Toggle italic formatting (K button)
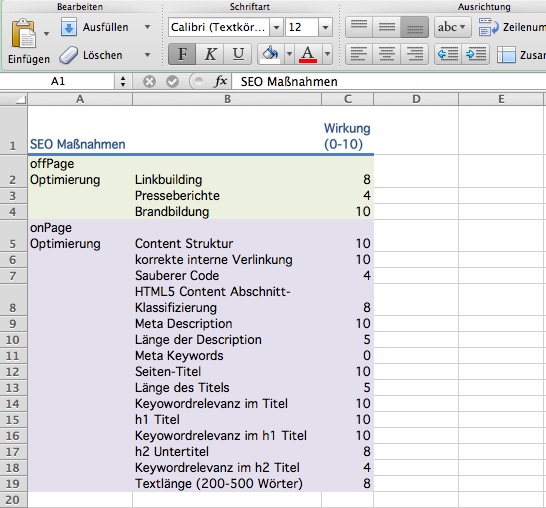The image size is (546, 508). point(210,54)
